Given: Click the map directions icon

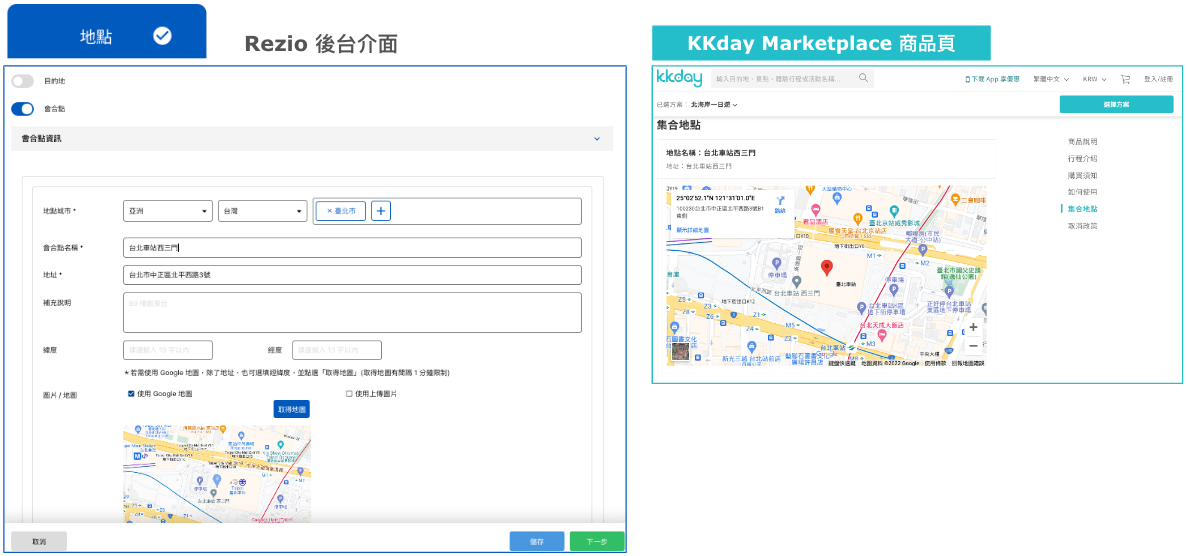Looking at the screenshot, I should click(780, 202).
